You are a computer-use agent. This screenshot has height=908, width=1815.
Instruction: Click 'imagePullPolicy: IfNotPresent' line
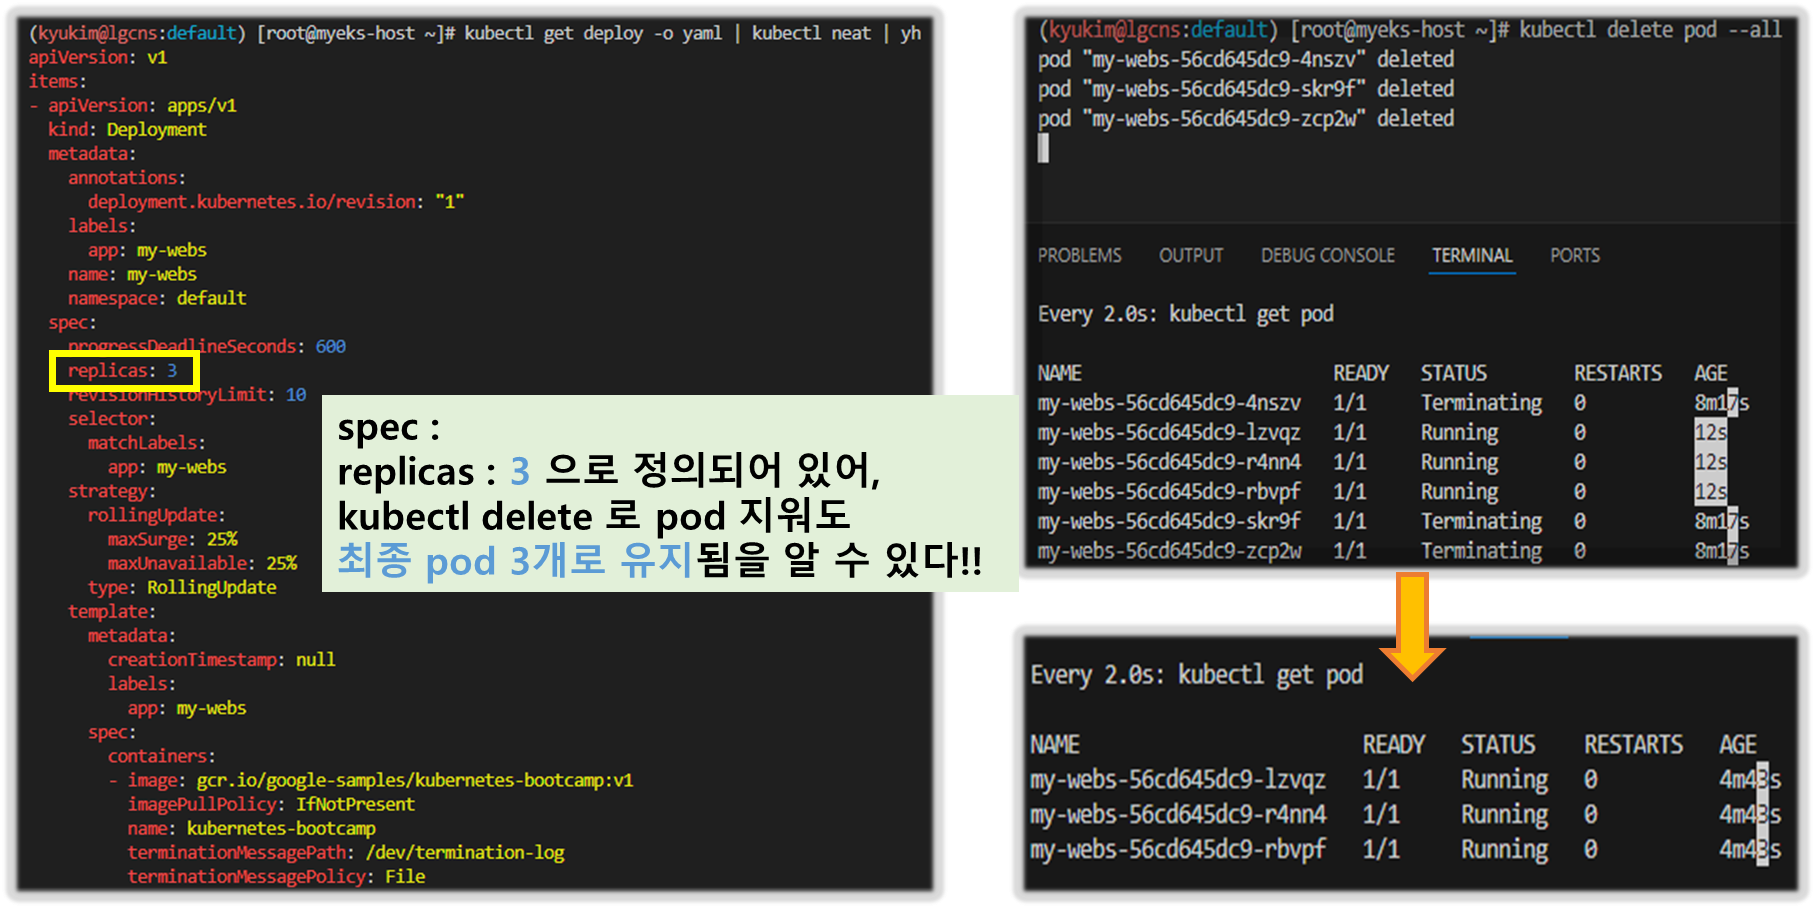coord(271,805)
